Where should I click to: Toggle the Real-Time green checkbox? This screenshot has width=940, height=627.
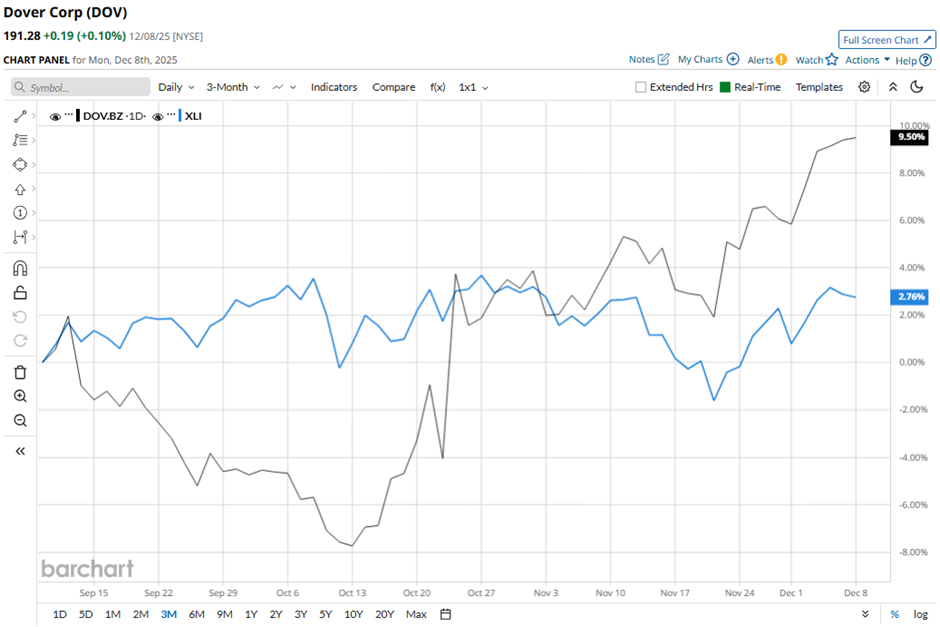click(725, 87)
